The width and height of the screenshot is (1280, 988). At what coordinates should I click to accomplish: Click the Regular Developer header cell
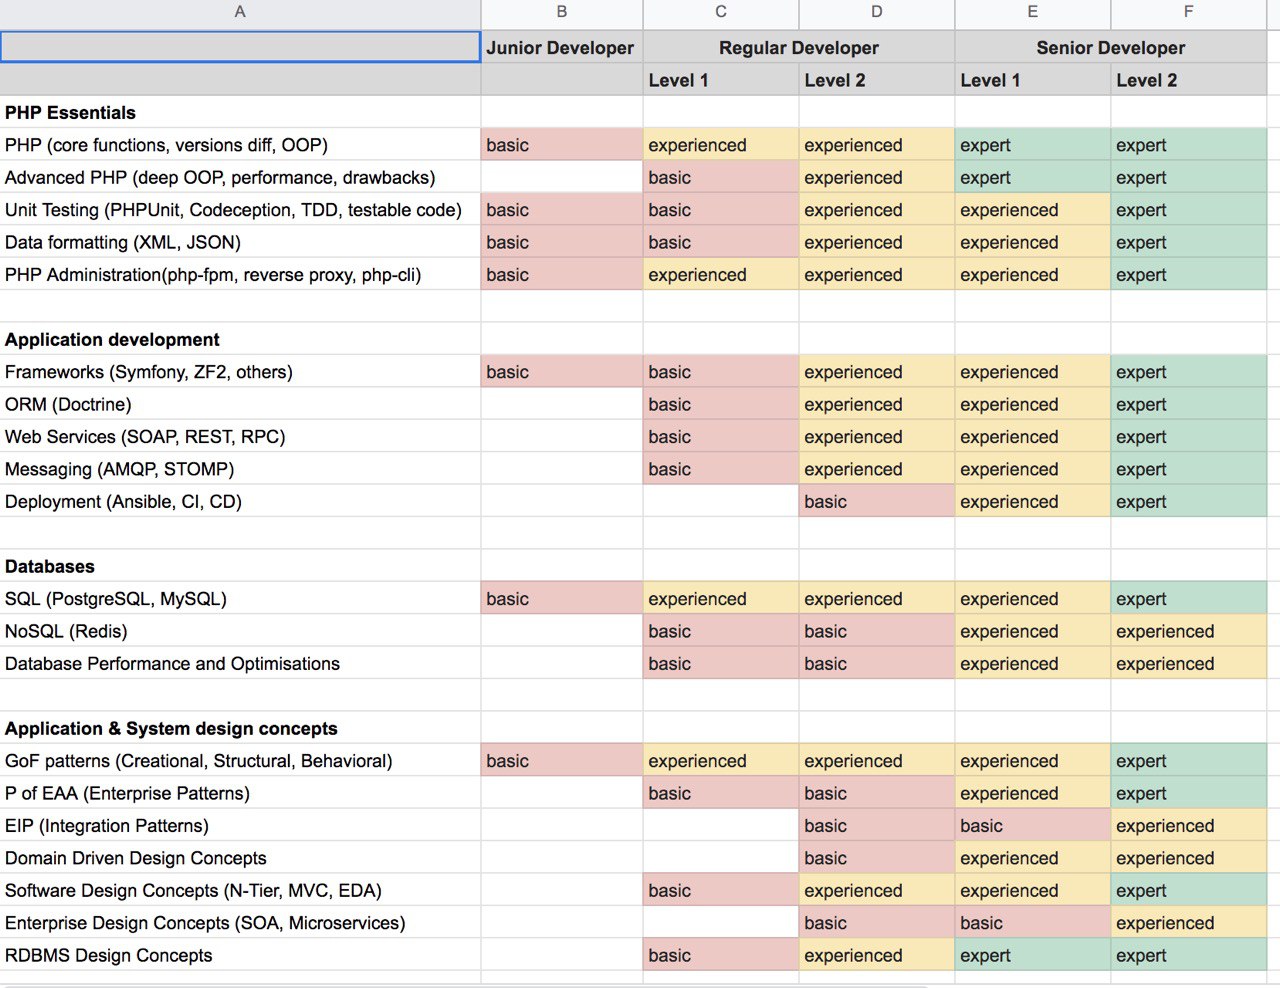coord(799,47)
